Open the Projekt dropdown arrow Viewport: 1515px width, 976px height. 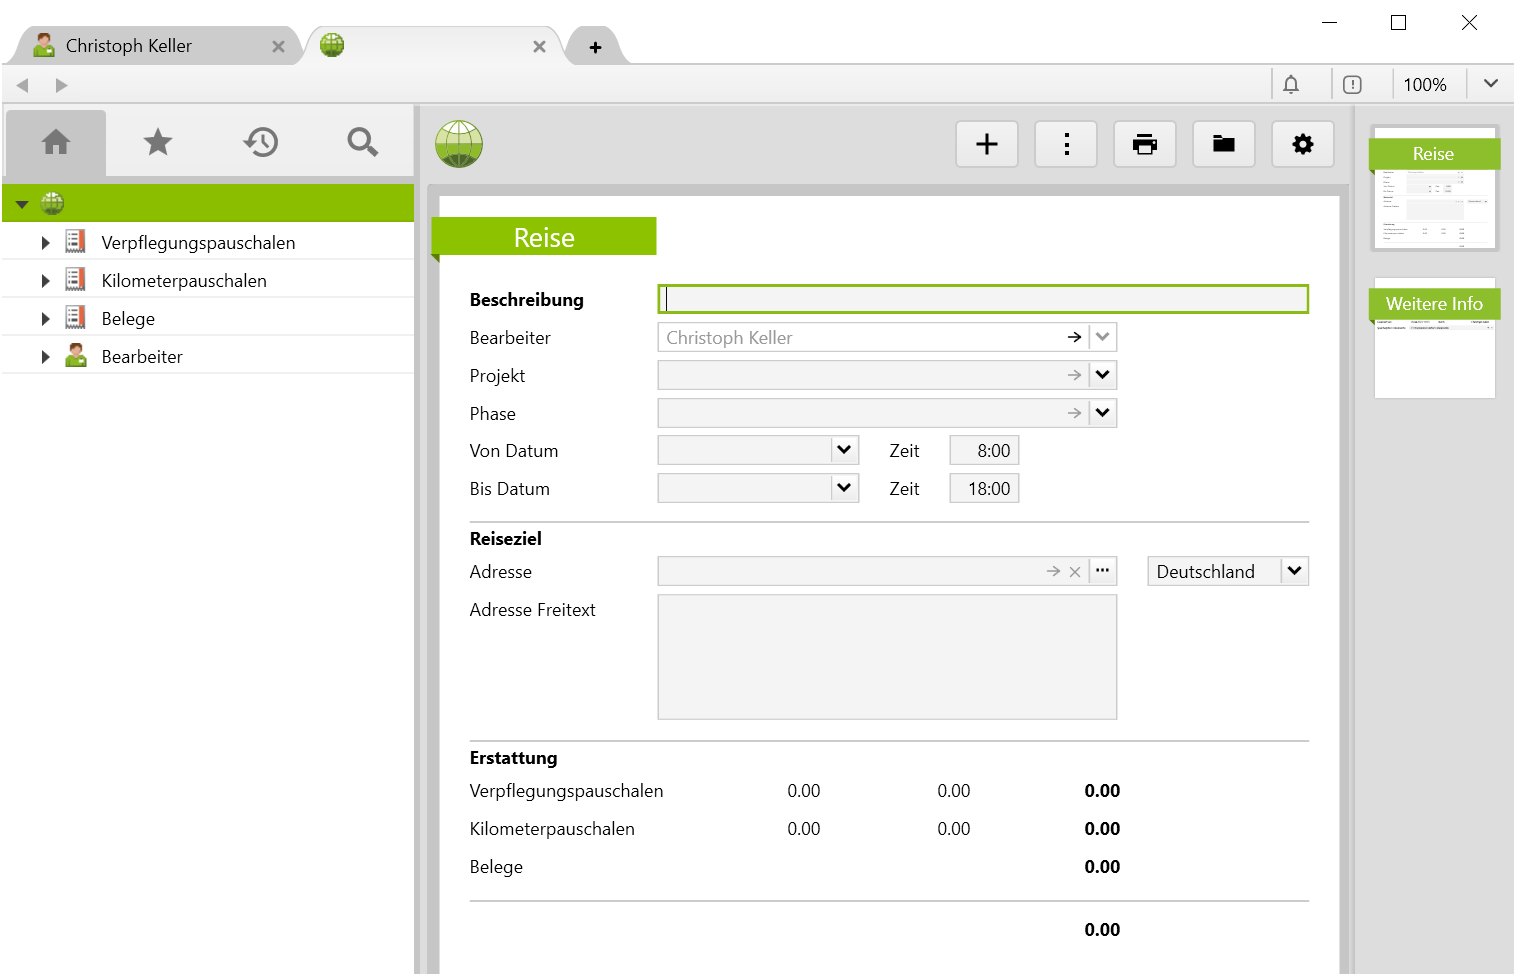pos(1102,376)
